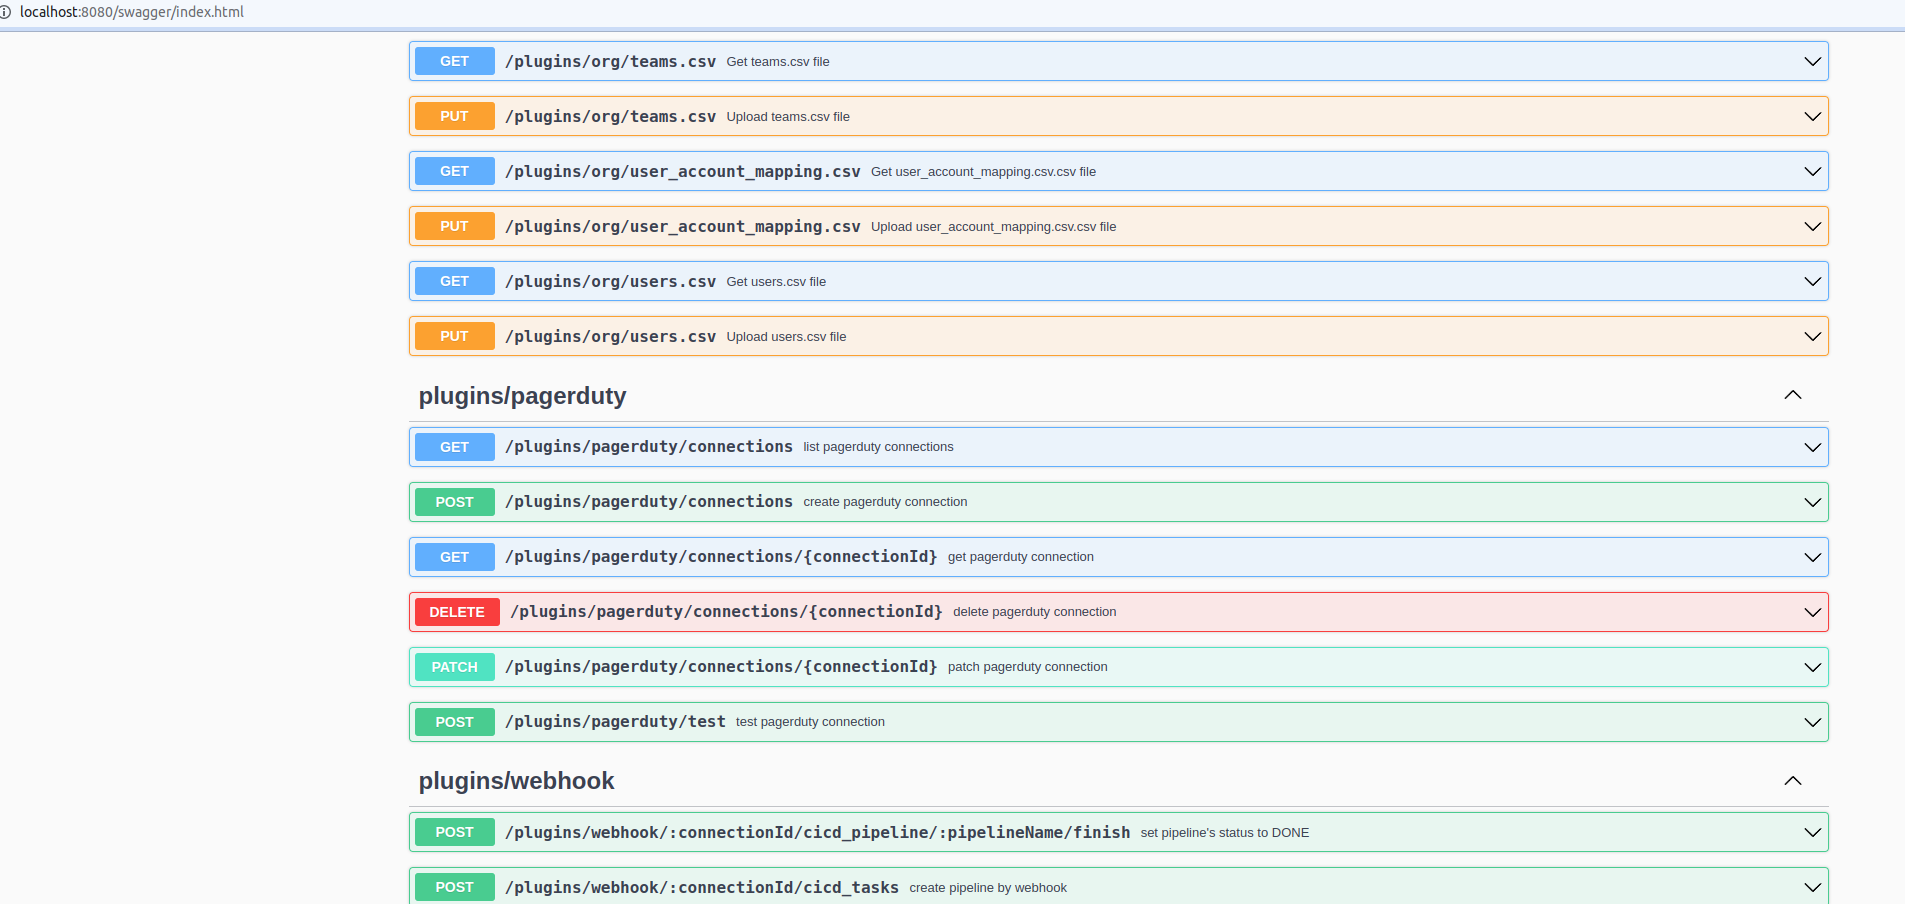Viewport: 1905px width, 904px height.
Task: Click 'list pagerduty connections' description
Action: coord(878,447)
